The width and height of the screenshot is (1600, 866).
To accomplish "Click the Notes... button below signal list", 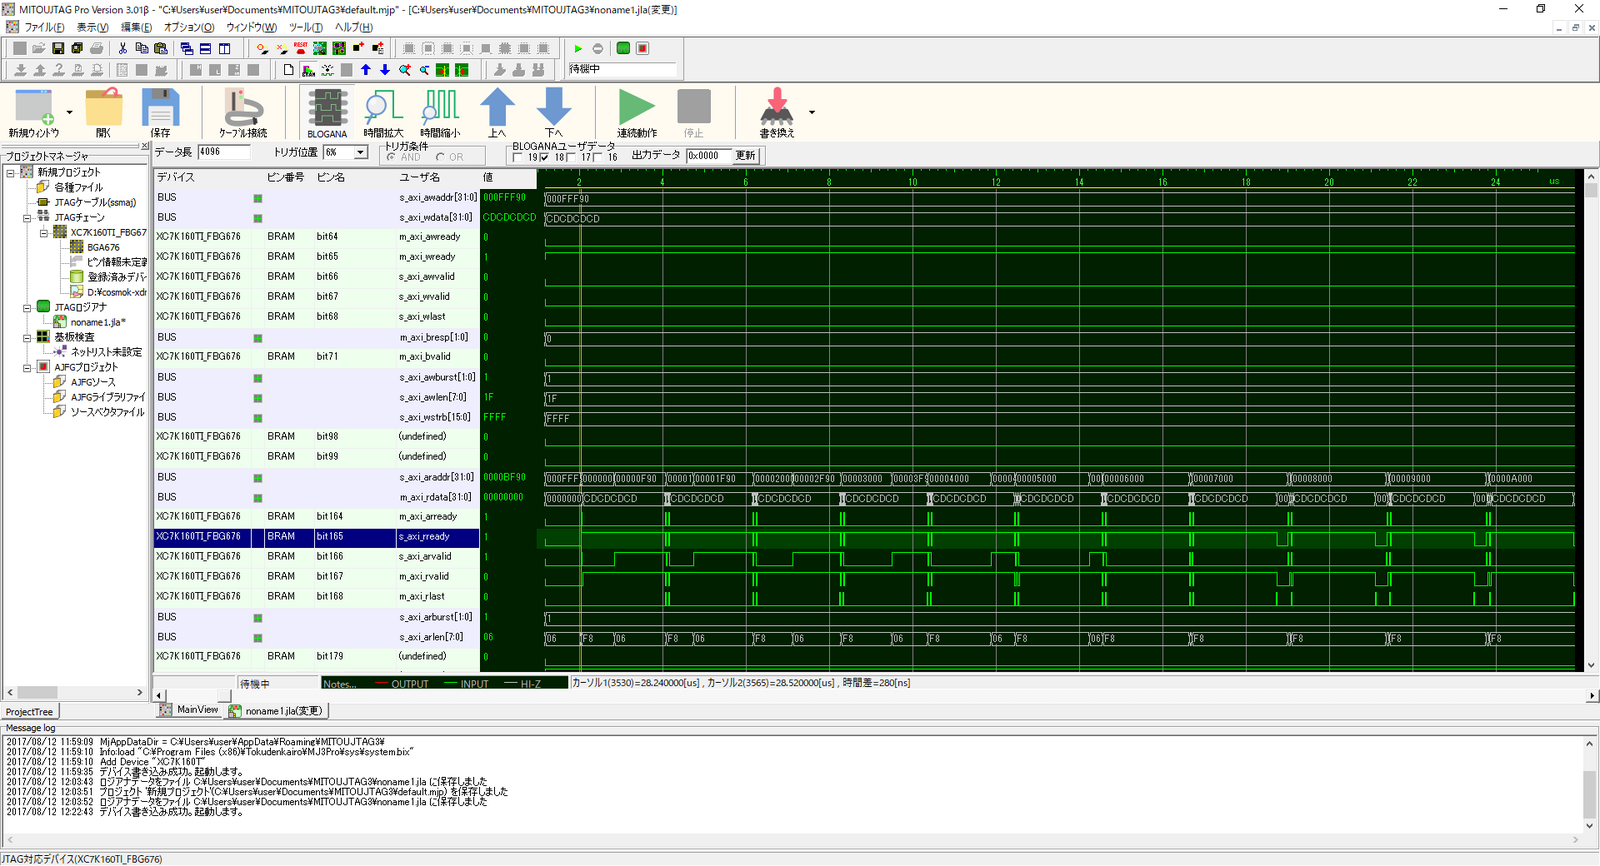I will (x=339, y=684).
